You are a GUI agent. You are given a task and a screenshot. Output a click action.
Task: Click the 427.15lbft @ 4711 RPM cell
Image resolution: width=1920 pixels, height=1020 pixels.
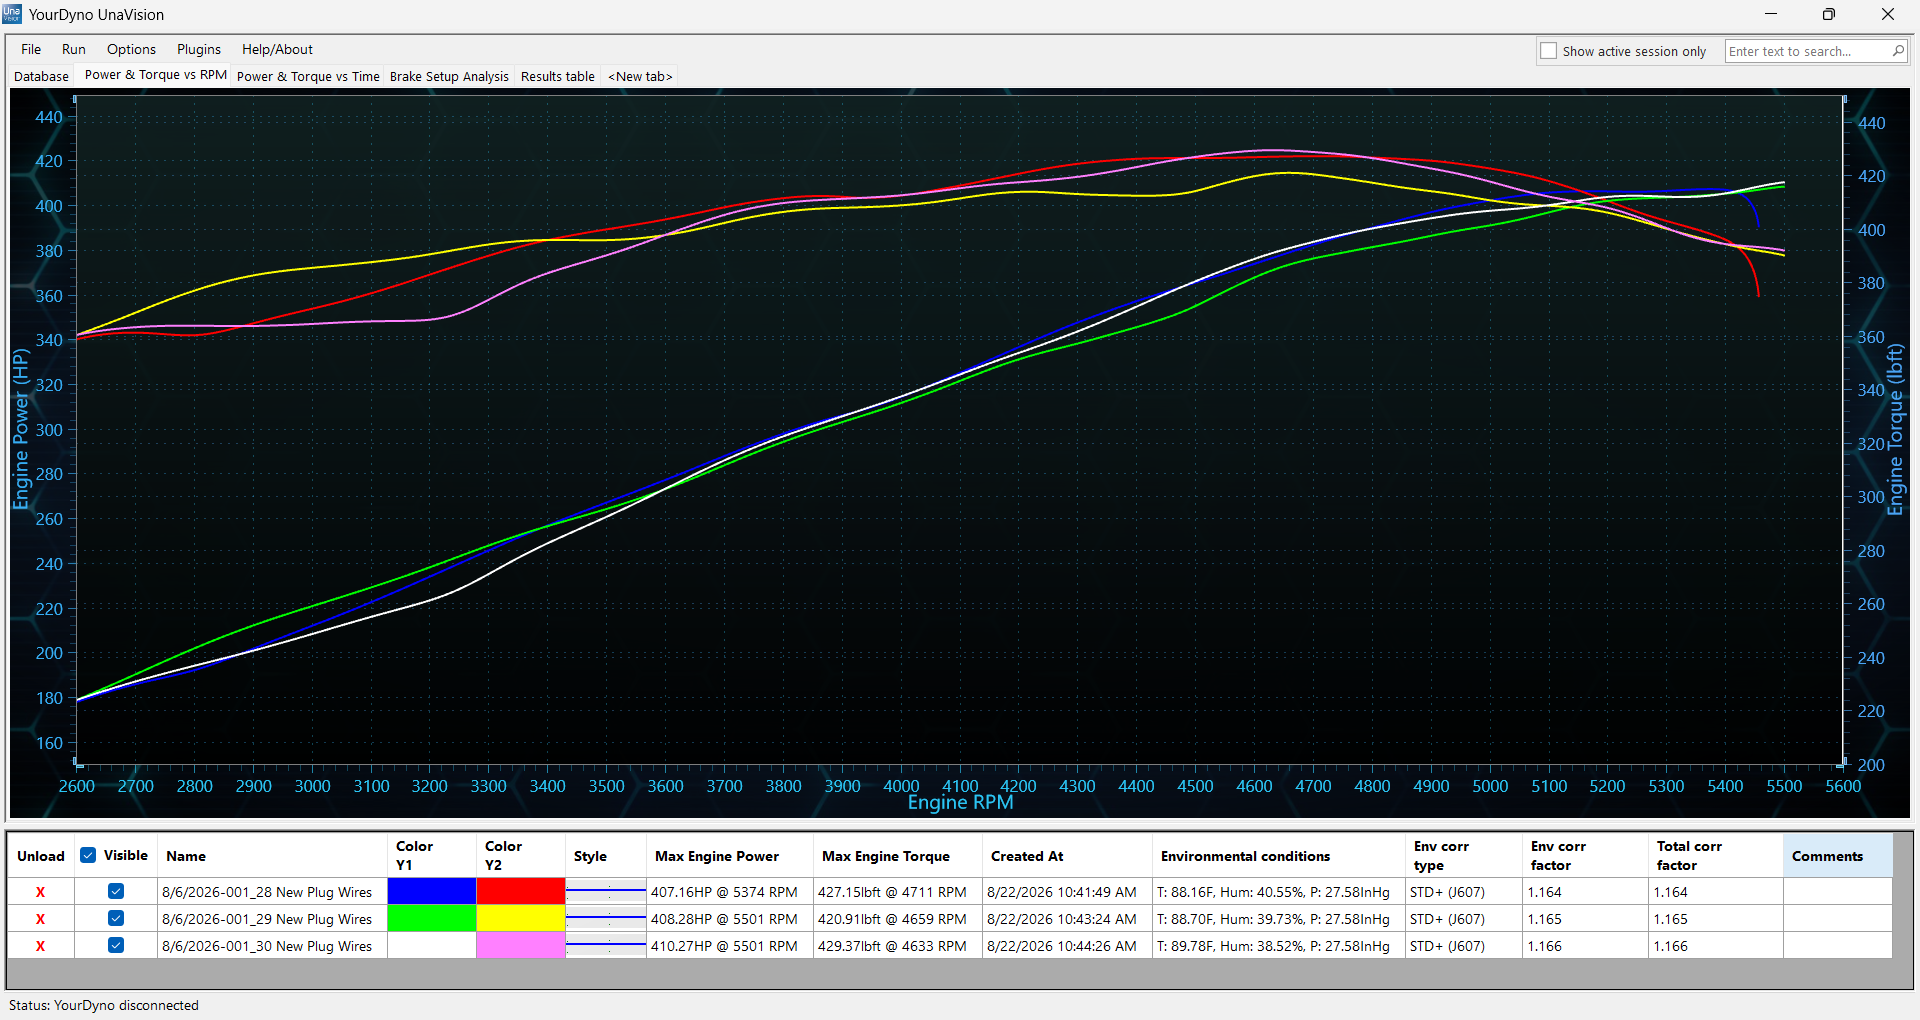tap(898, 892)
